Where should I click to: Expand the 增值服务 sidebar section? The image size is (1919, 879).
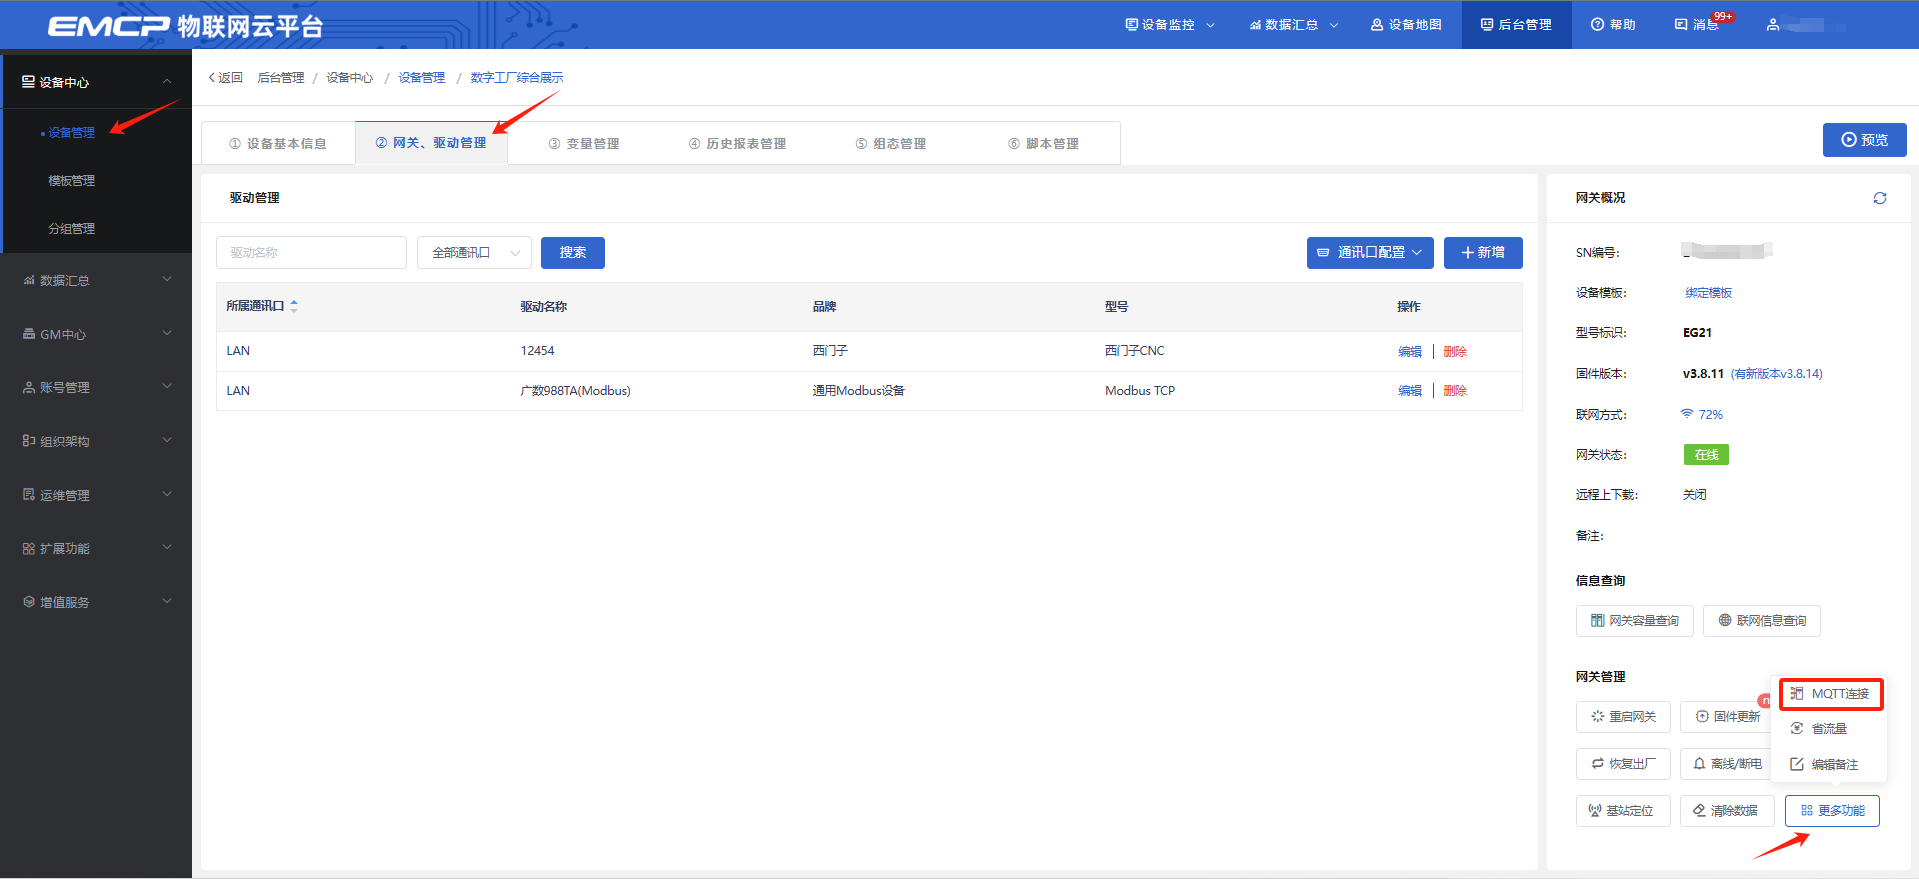click(x=96, y=602)
